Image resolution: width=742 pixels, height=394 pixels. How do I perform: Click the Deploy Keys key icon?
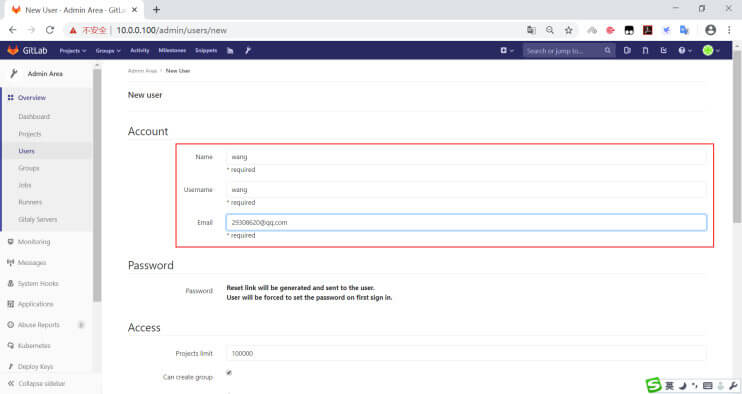[10, 367]
